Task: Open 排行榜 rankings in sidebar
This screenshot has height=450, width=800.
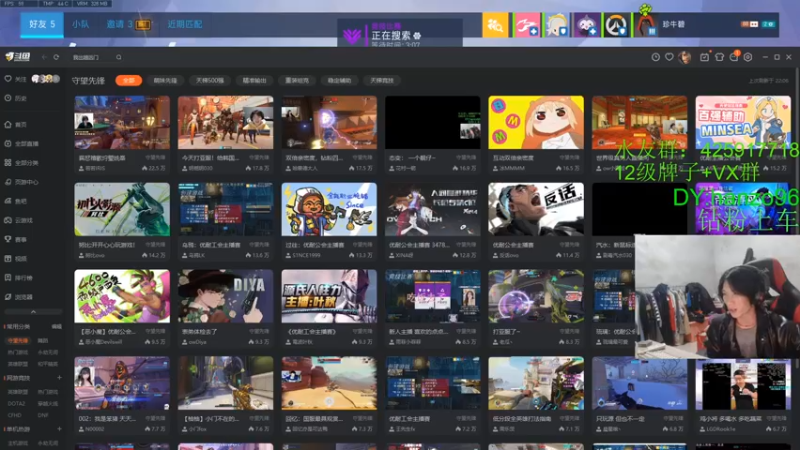Action: (x=18, y=278)
